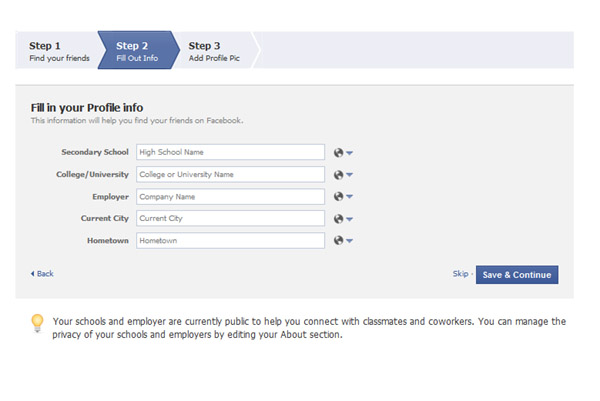Screen dimensions: 600x401
Task: Click Save & Continue button
Action: tap(517, 275)
